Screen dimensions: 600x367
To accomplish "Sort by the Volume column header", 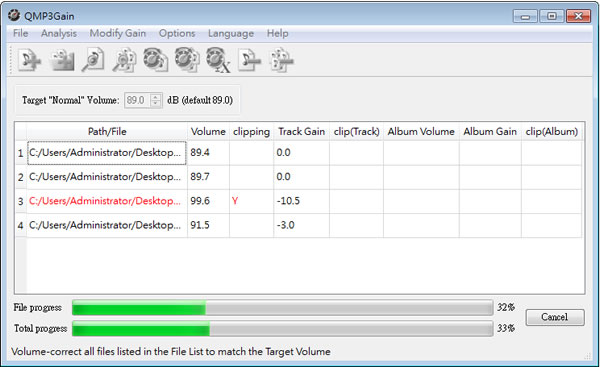I will point(208,132).
